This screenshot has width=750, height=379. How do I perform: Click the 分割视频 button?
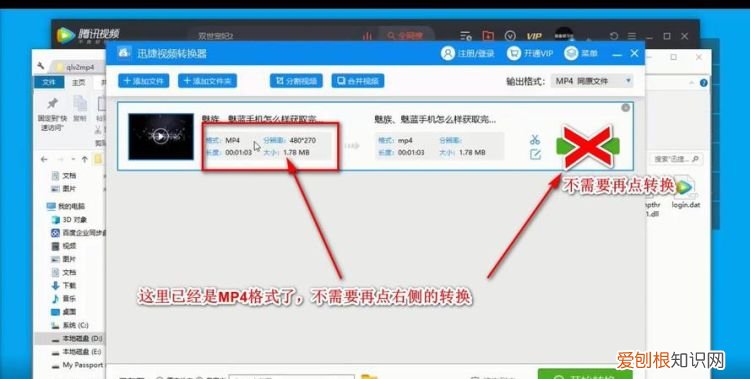tap(296, 81)
